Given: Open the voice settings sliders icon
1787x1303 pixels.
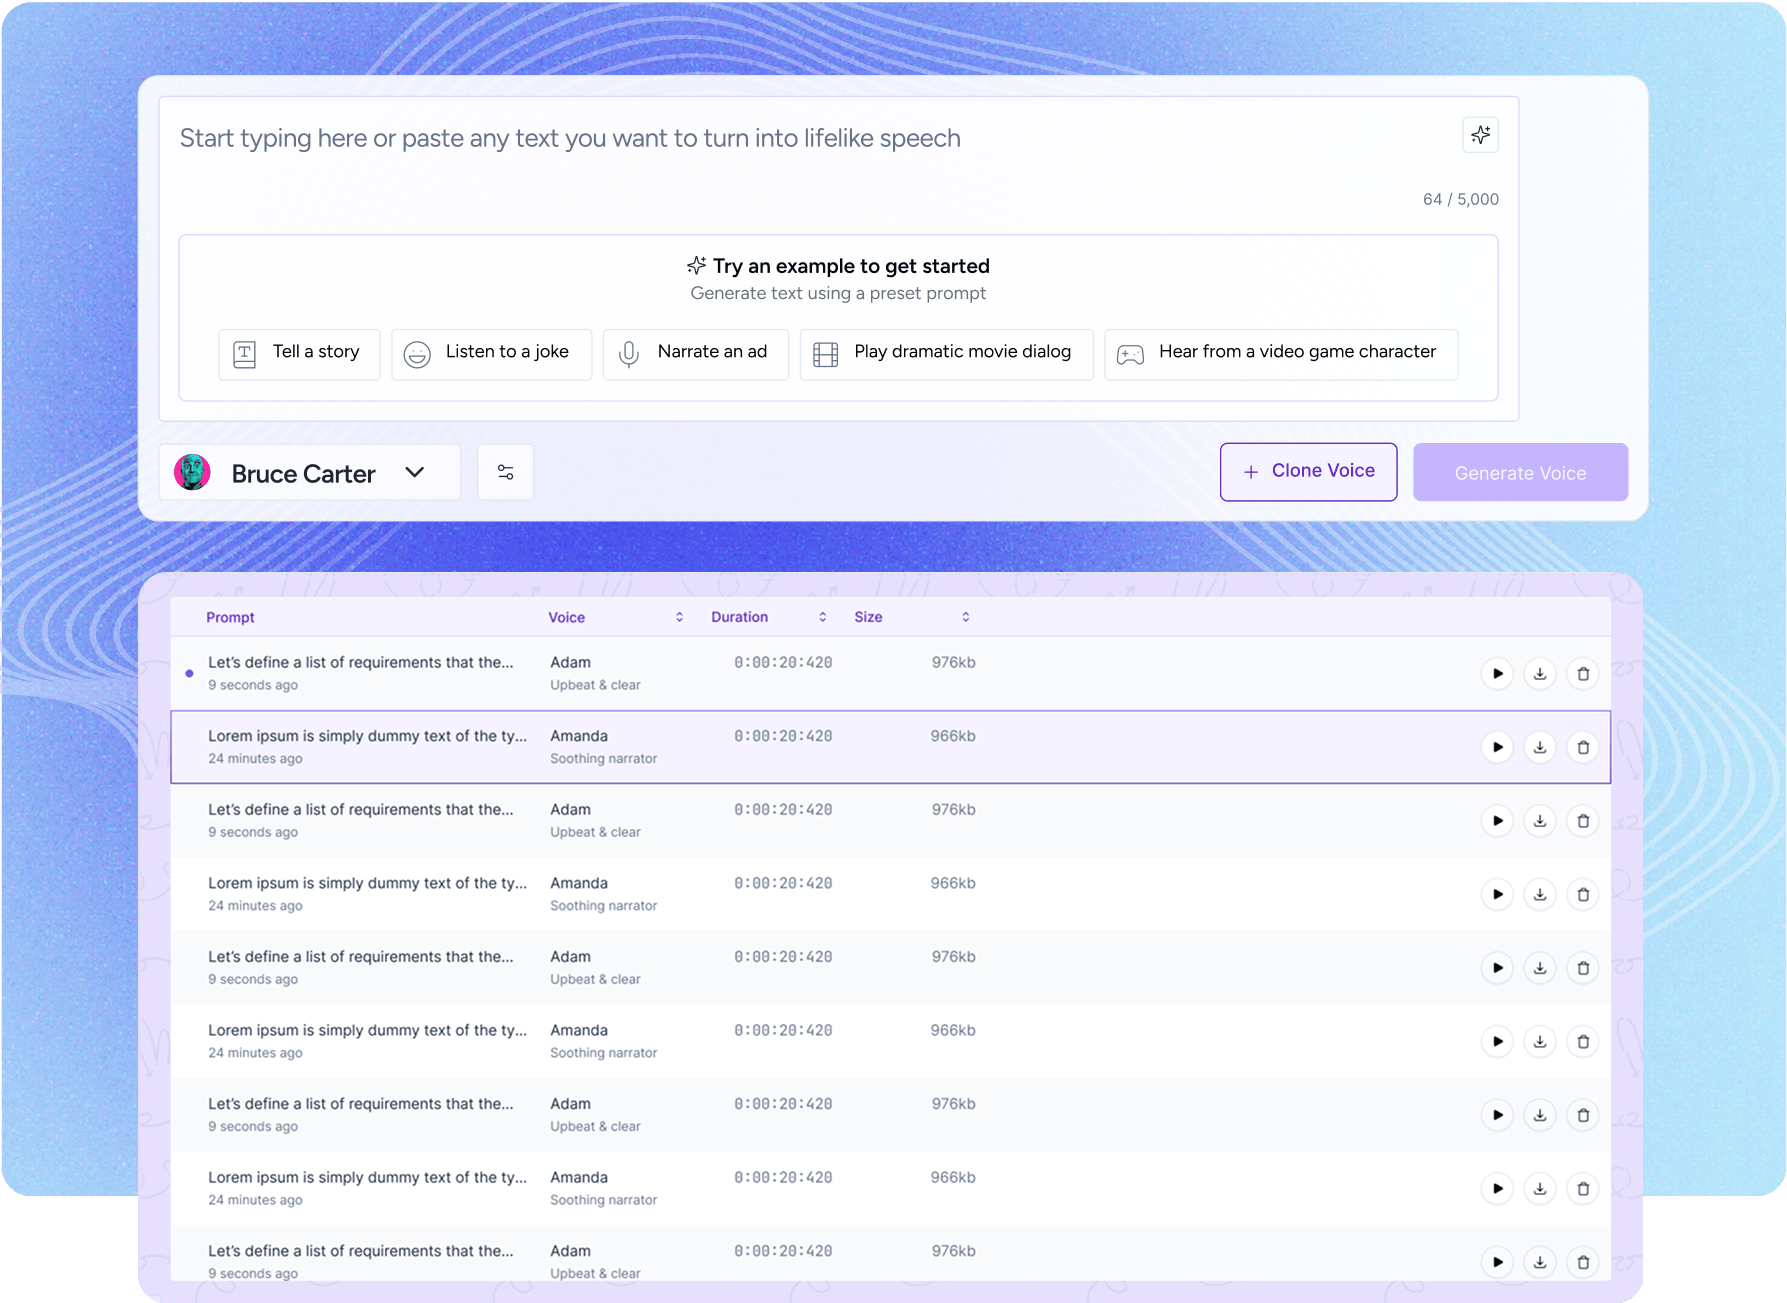Looking at the screenshot, I should coord(505,472).
